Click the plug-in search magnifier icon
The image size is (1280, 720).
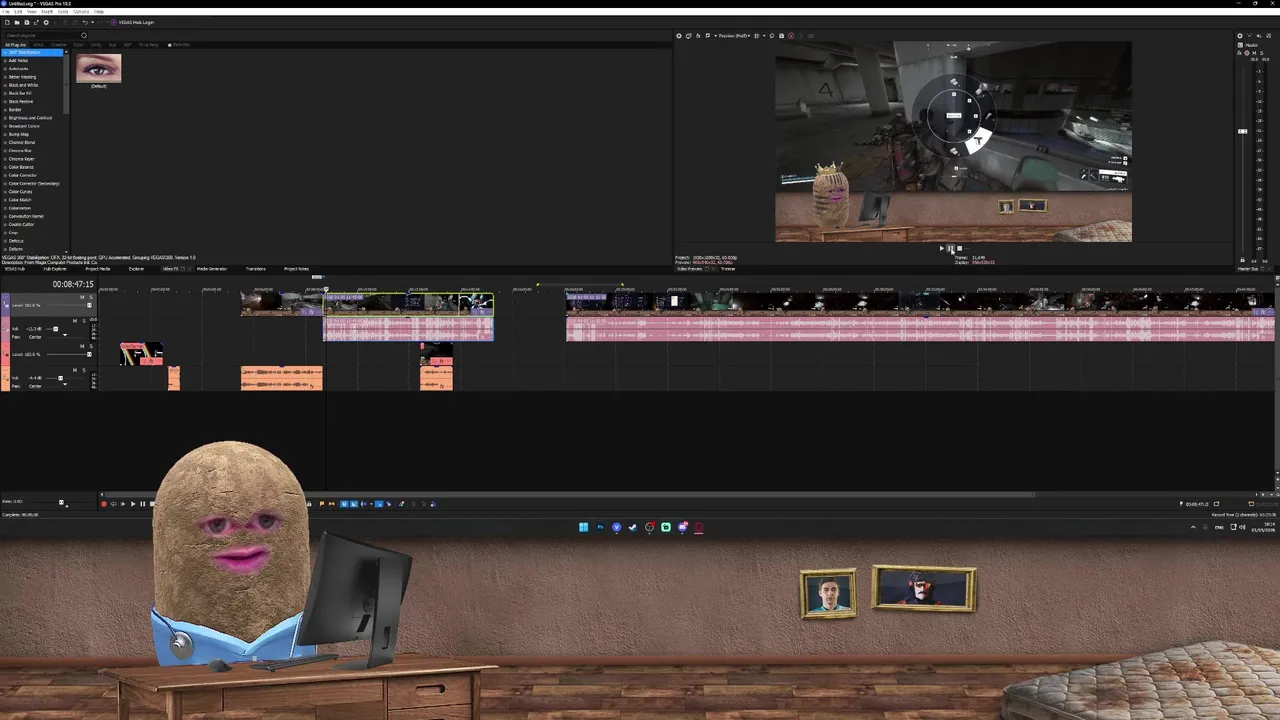(x=84, y=35)
